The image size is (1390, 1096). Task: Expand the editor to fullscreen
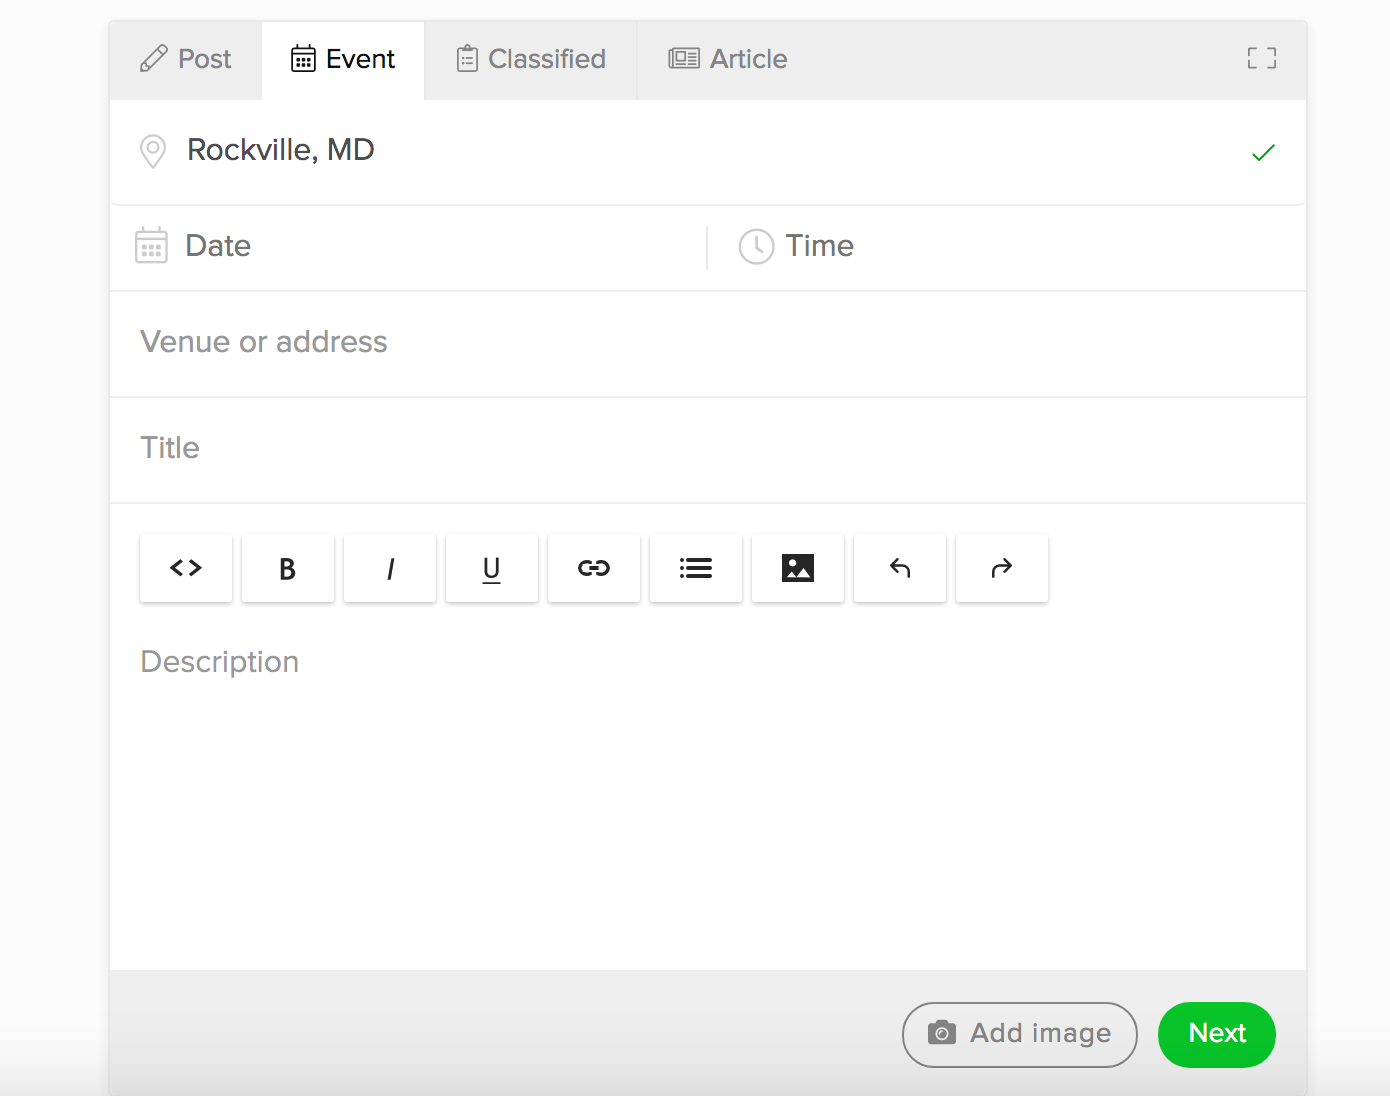pyautogui.click(x=1261, y=59)
